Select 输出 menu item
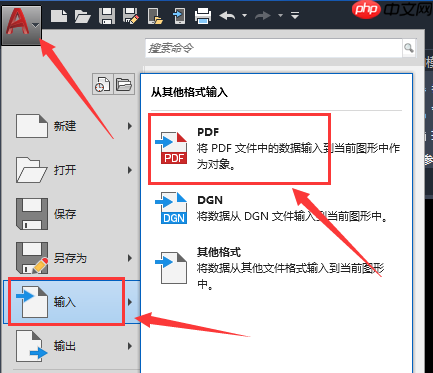This screenshot has height=373, width=433. click(x=71, y=346)
